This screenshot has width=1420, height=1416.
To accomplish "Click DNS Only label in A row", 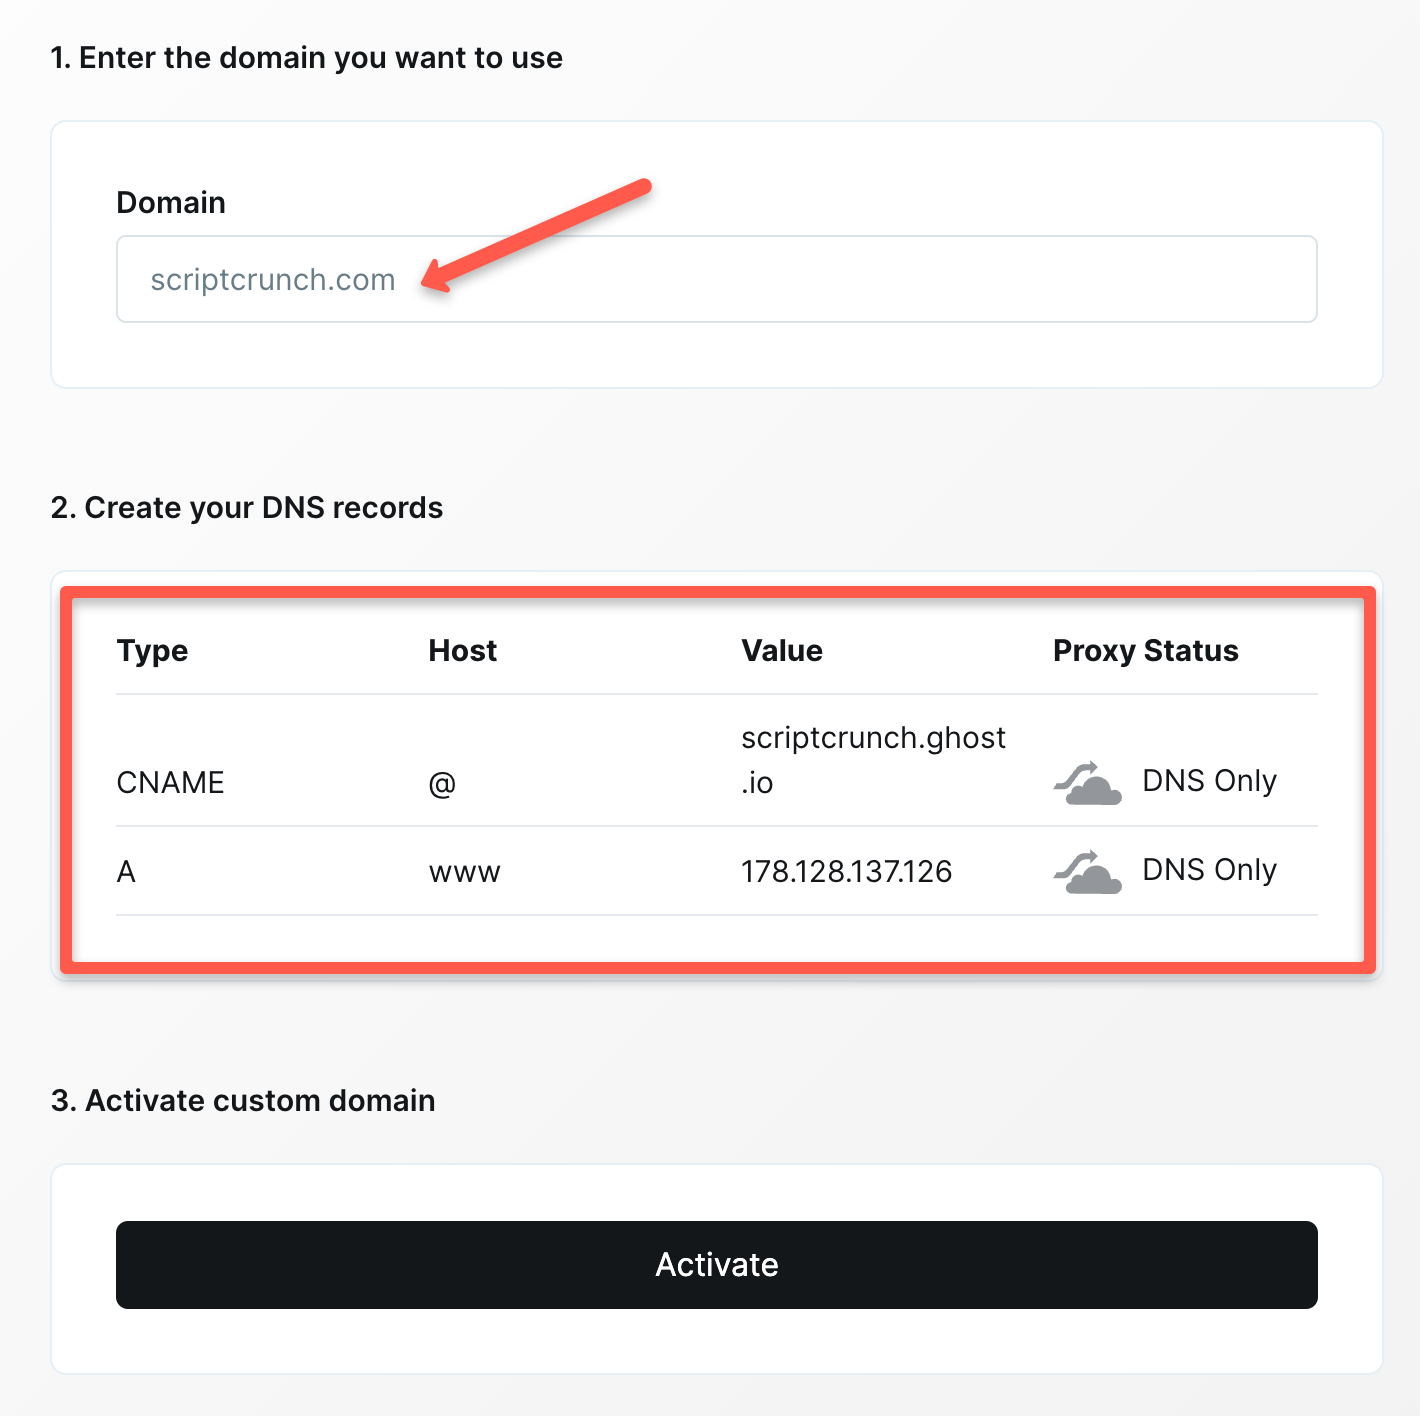I will pyautogui.click(x=1210, y=870).
